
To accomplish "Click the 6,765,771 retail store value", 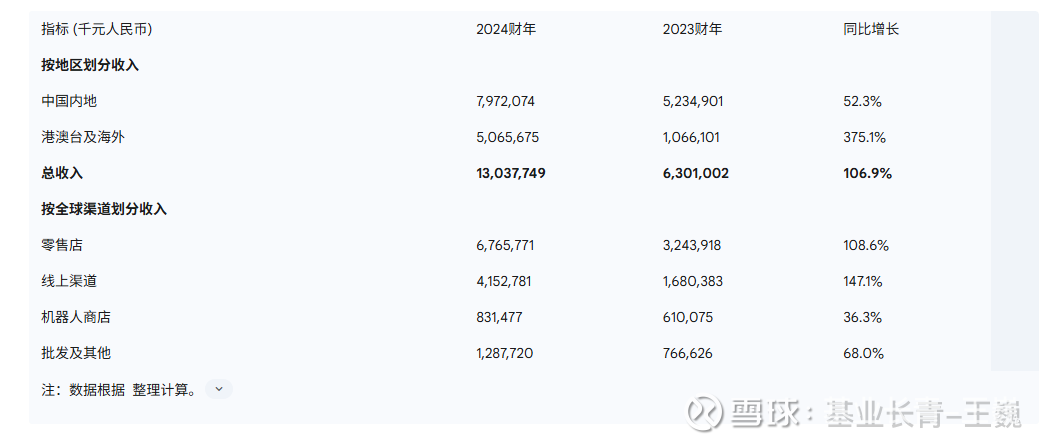I will pyautogui.click(x=506, y=245).
